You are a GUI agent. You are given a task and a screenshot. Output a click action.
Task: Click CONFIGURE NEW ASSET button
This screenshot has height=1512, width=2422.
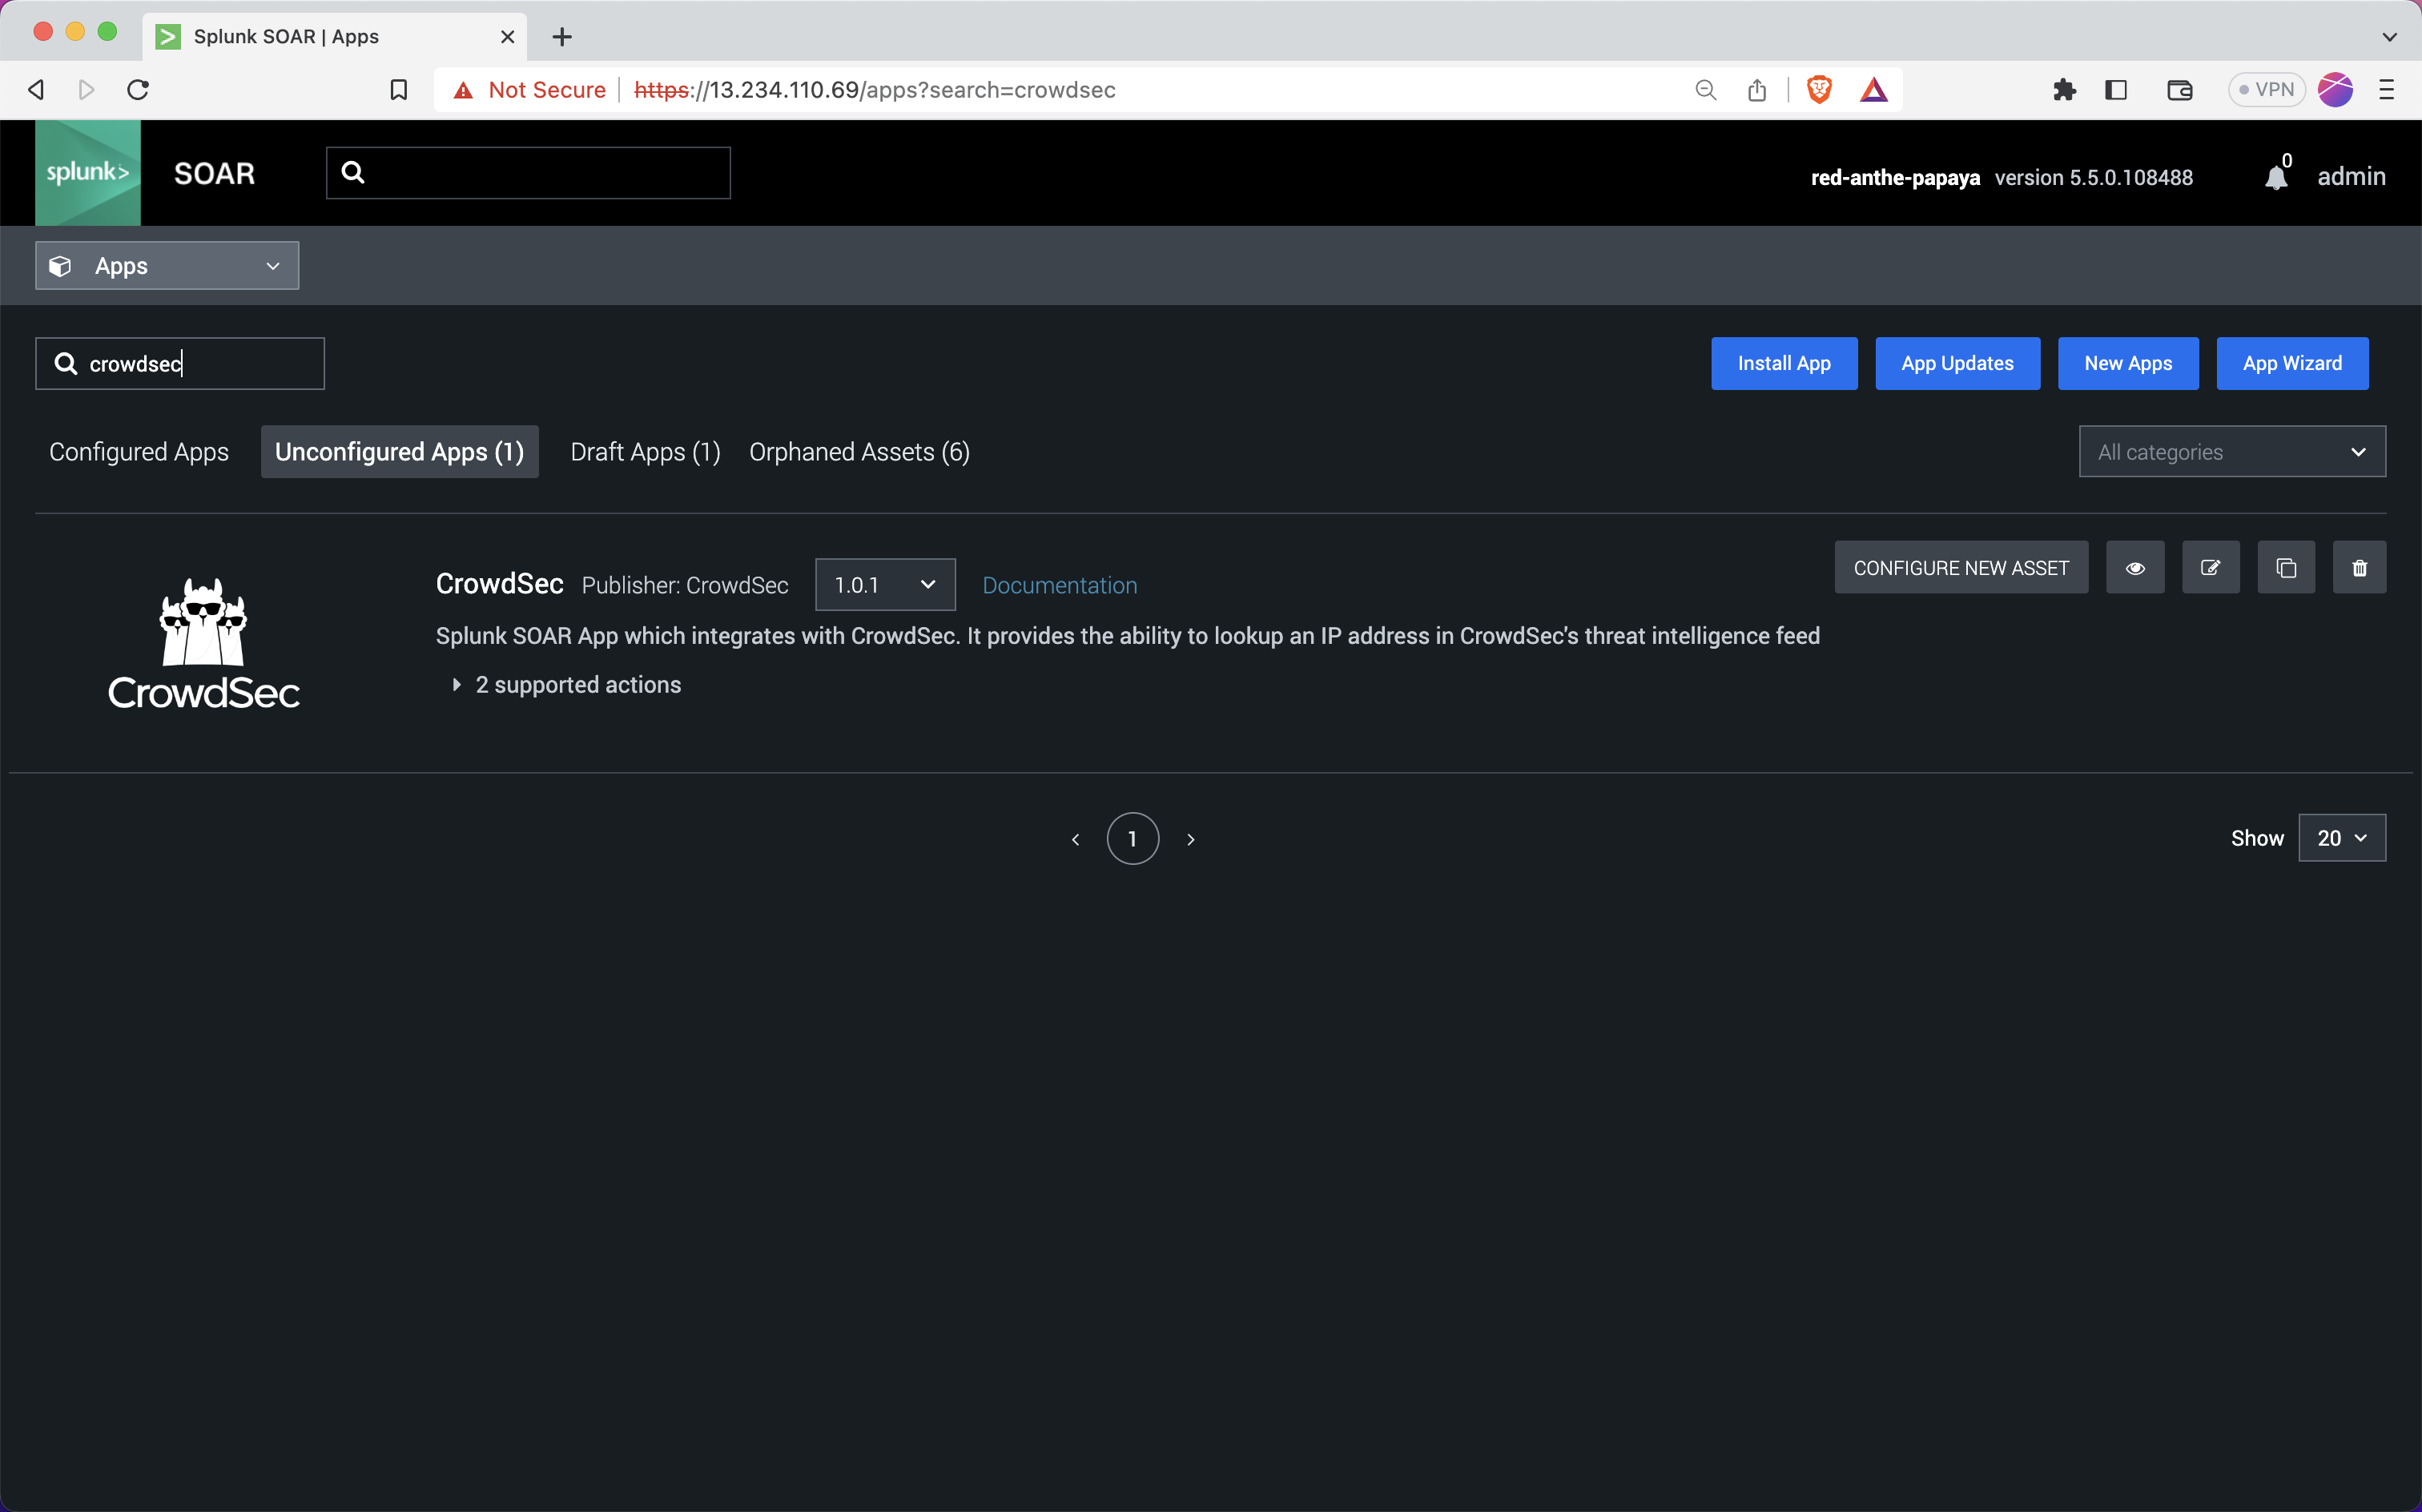tap(1960, 568)
